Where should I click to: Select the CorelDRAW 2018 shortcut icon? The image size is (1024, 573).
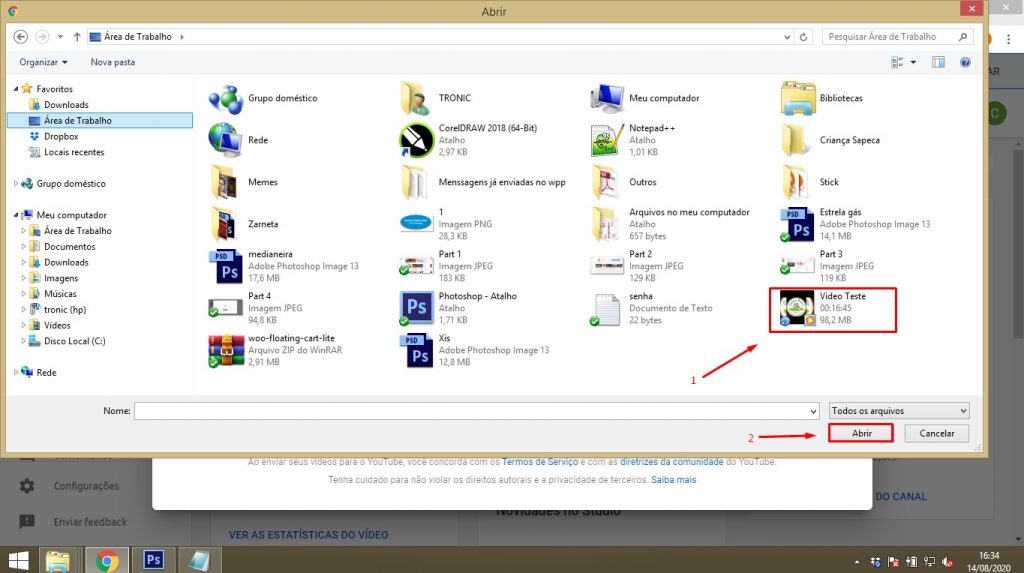pos(416,140)
